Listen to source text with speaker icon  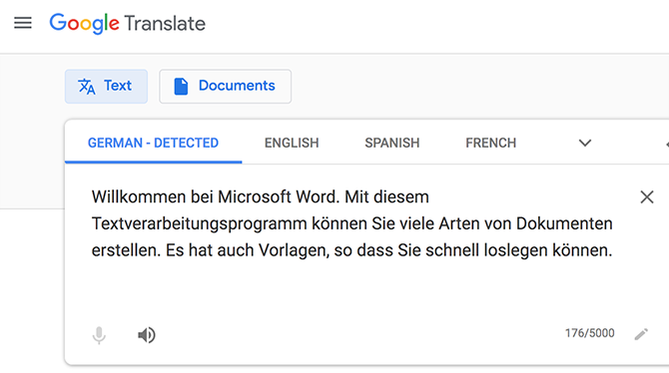coord(147,335)
